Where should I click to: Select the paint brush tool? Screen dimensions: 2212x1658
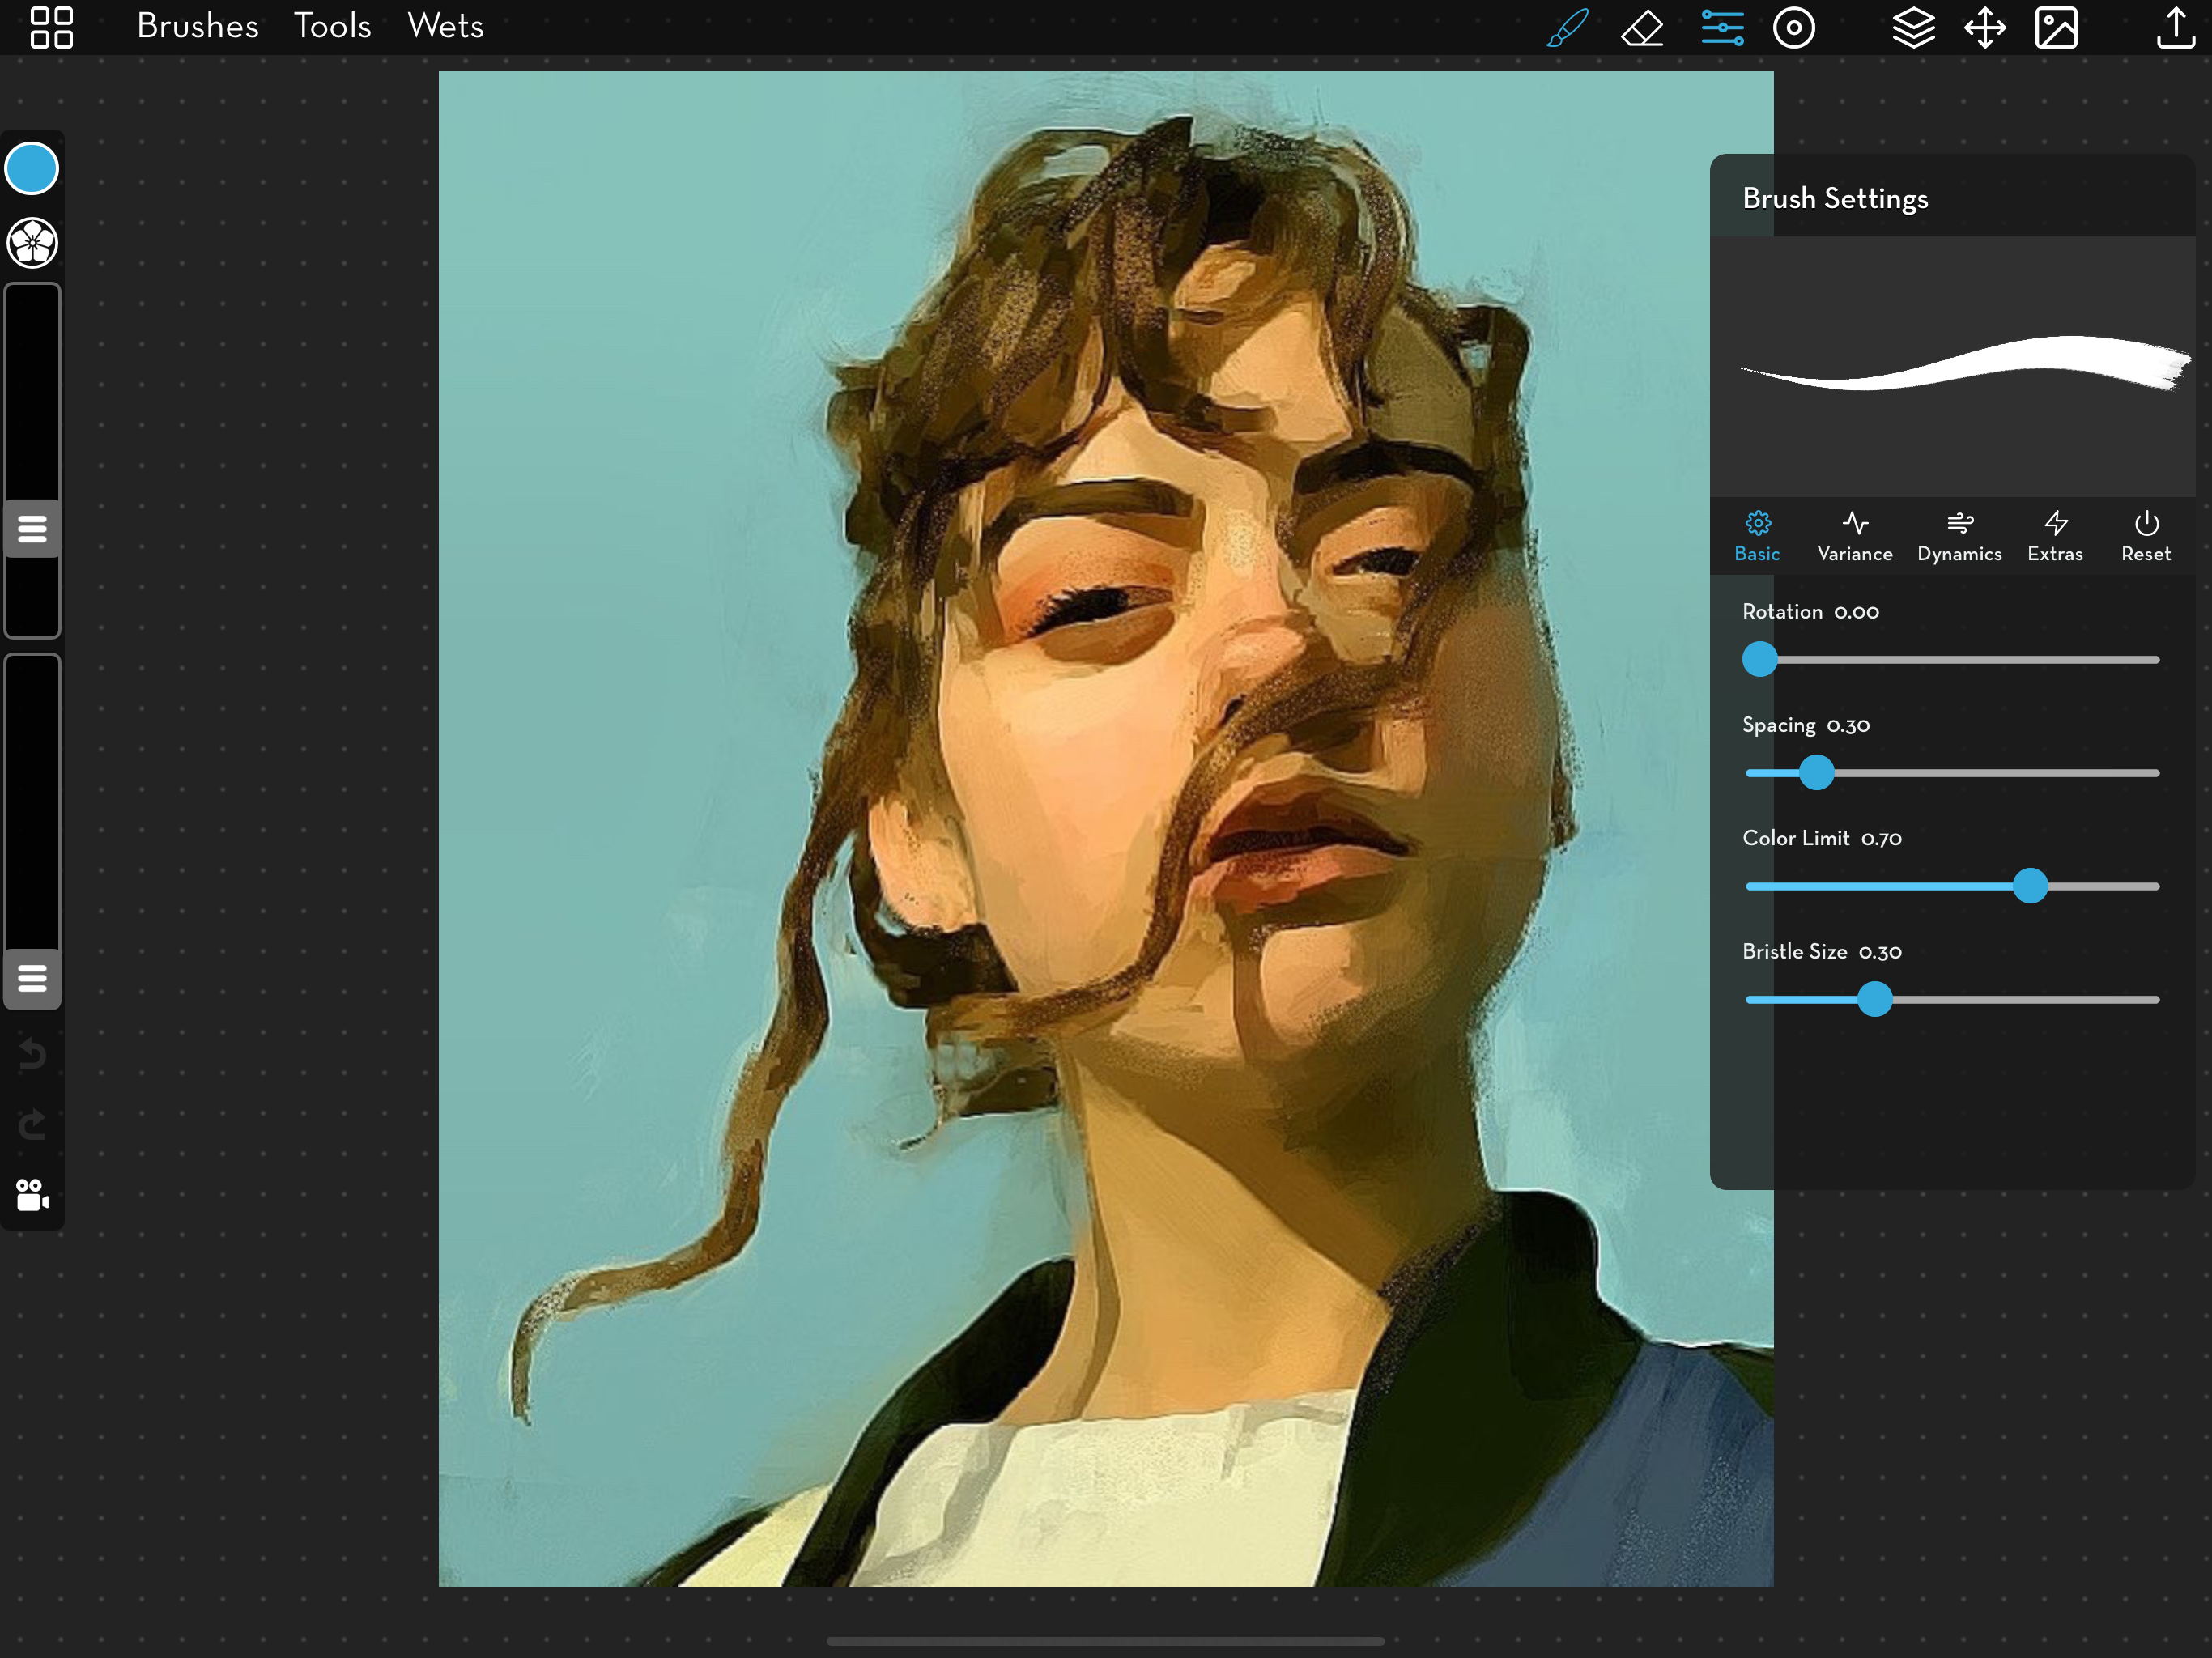coord(1566,27)
